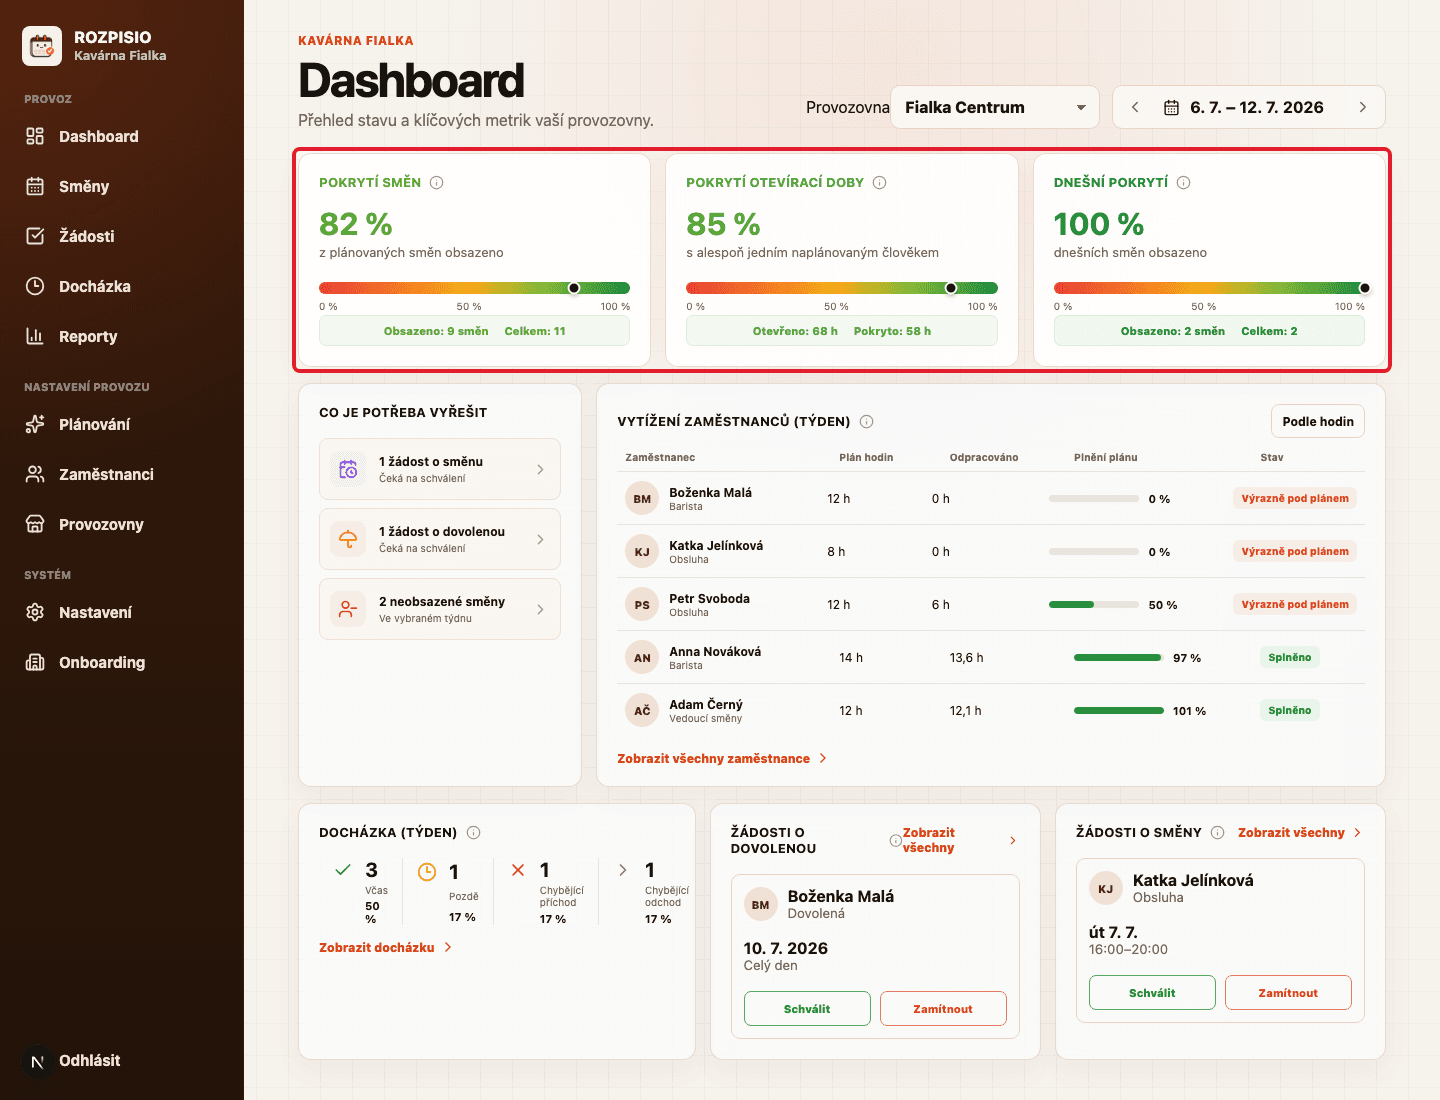Show info for Pokrytí otevírací doby

(880, 182)
